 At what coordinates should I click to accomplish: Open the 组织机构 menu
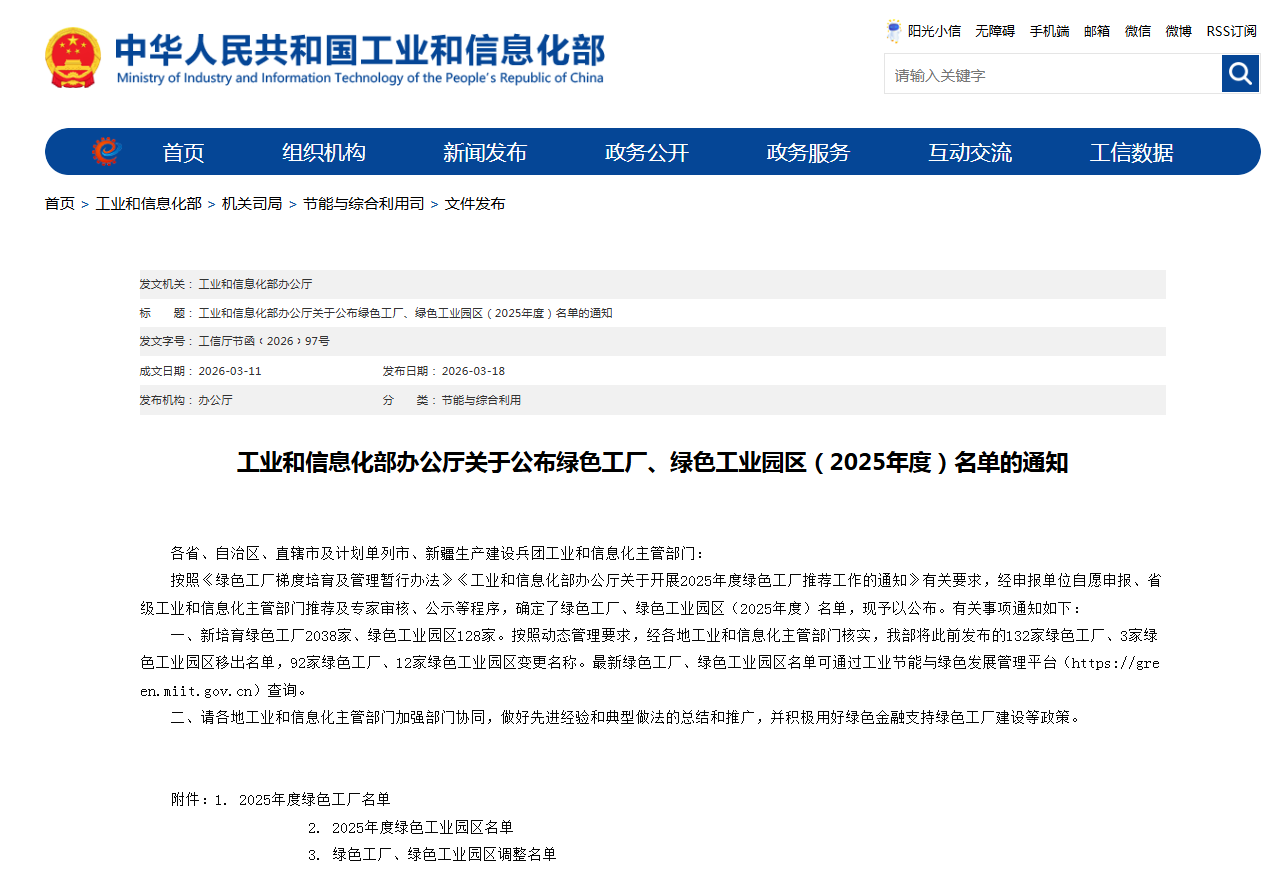point(323,153)
